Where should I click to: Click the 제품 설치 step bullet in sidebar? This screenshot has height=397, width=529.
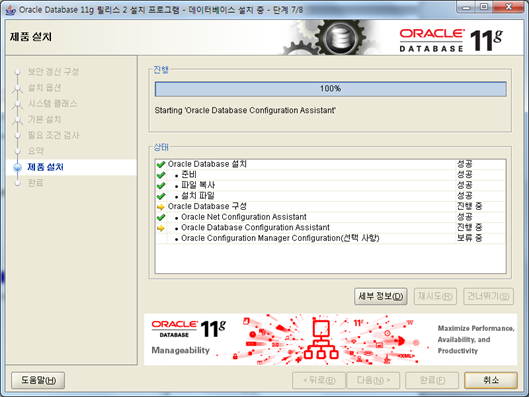17,167
